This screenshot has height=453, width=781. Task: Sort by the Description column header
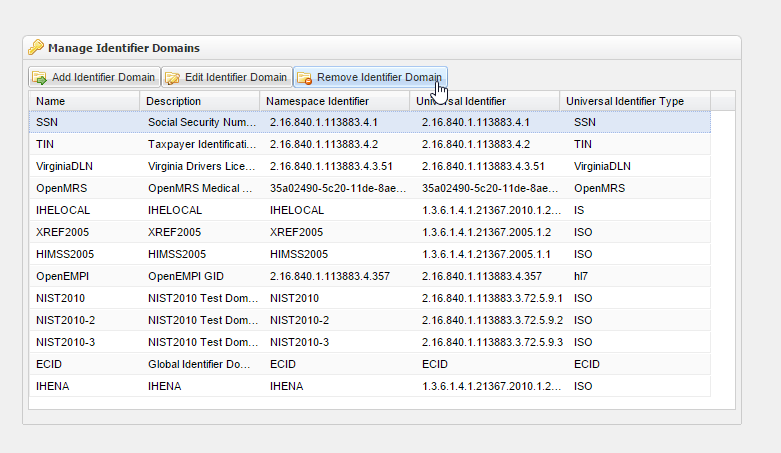199,101
